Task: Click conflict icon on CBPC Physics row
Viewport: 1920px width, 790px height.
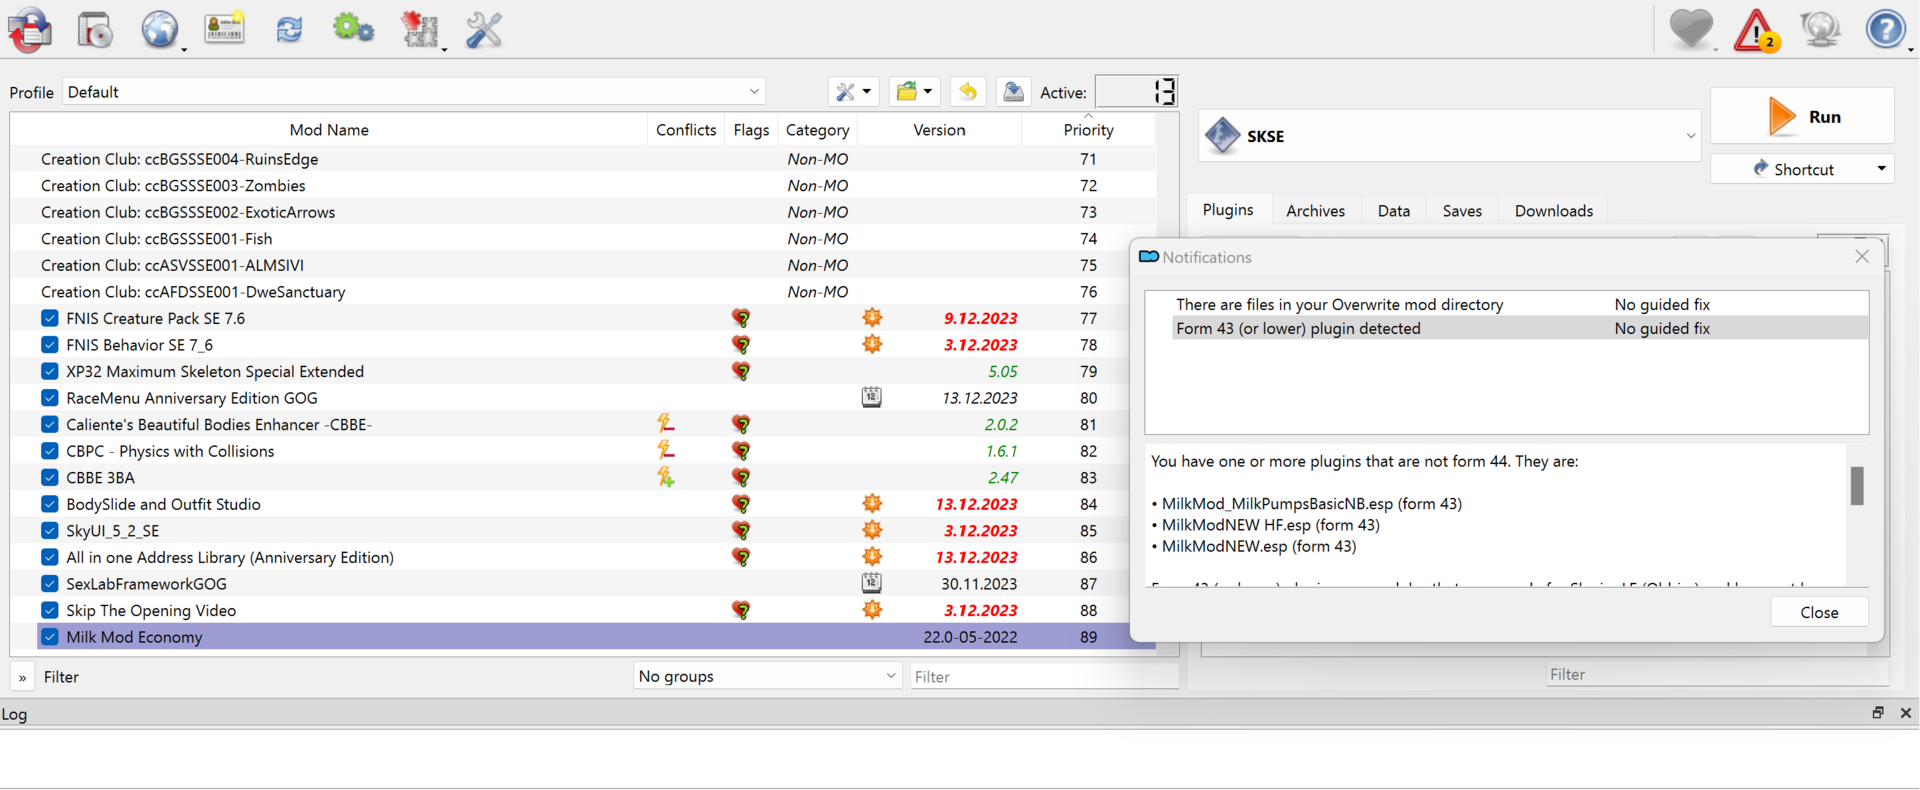Action: pyautogui.click(x=665, y=450)
